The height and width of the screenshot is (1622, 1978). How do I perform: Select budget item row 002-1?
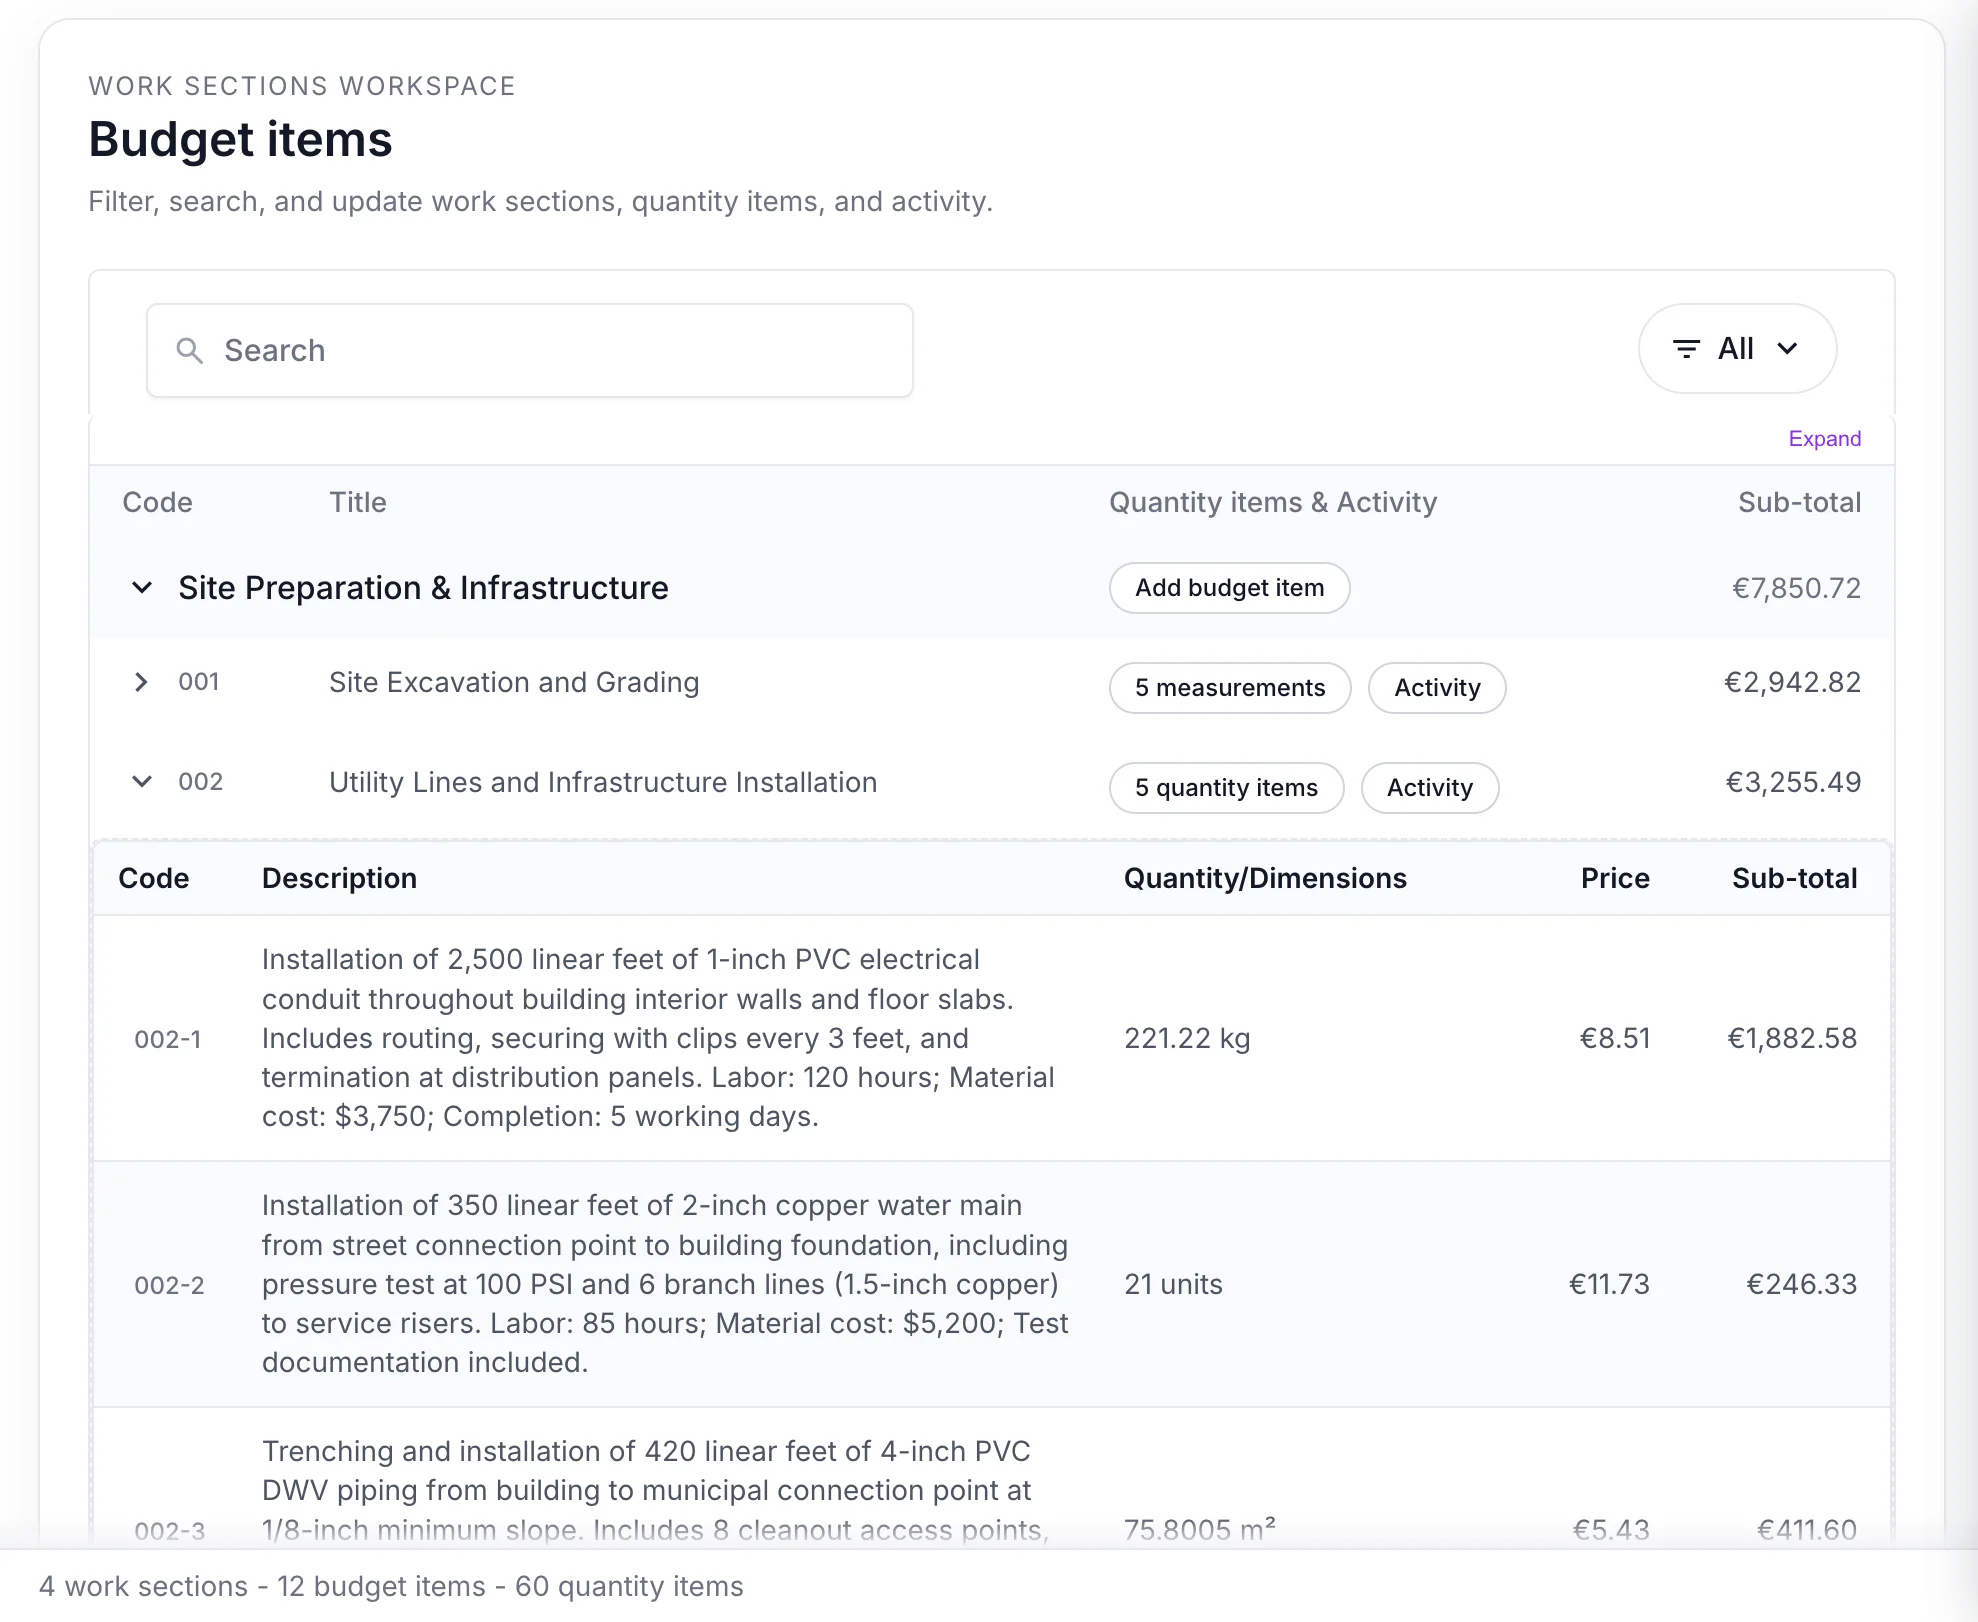[660, 1038]
